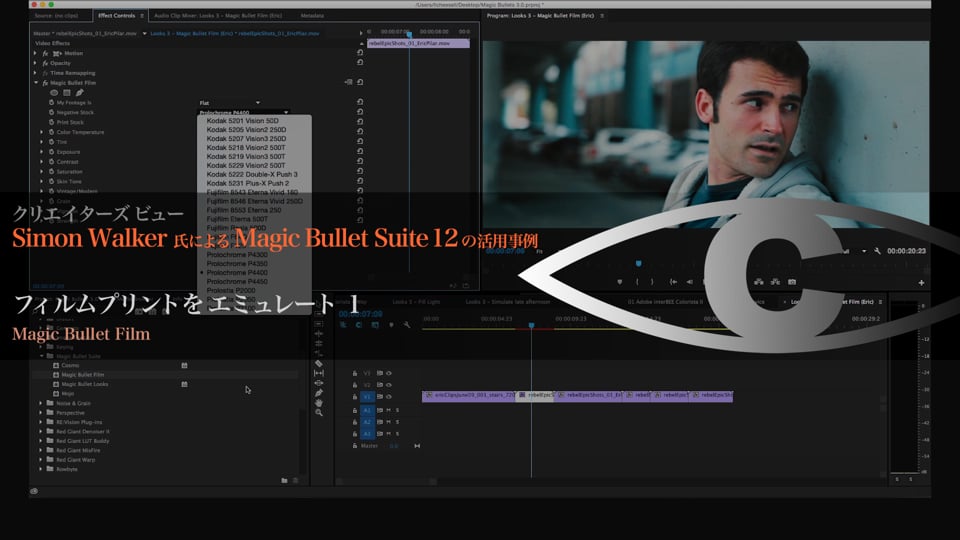This screenshot has height=540, width=960.
Task: Click the Program monitor playhead marker
Action: click(x=639, y=263)
